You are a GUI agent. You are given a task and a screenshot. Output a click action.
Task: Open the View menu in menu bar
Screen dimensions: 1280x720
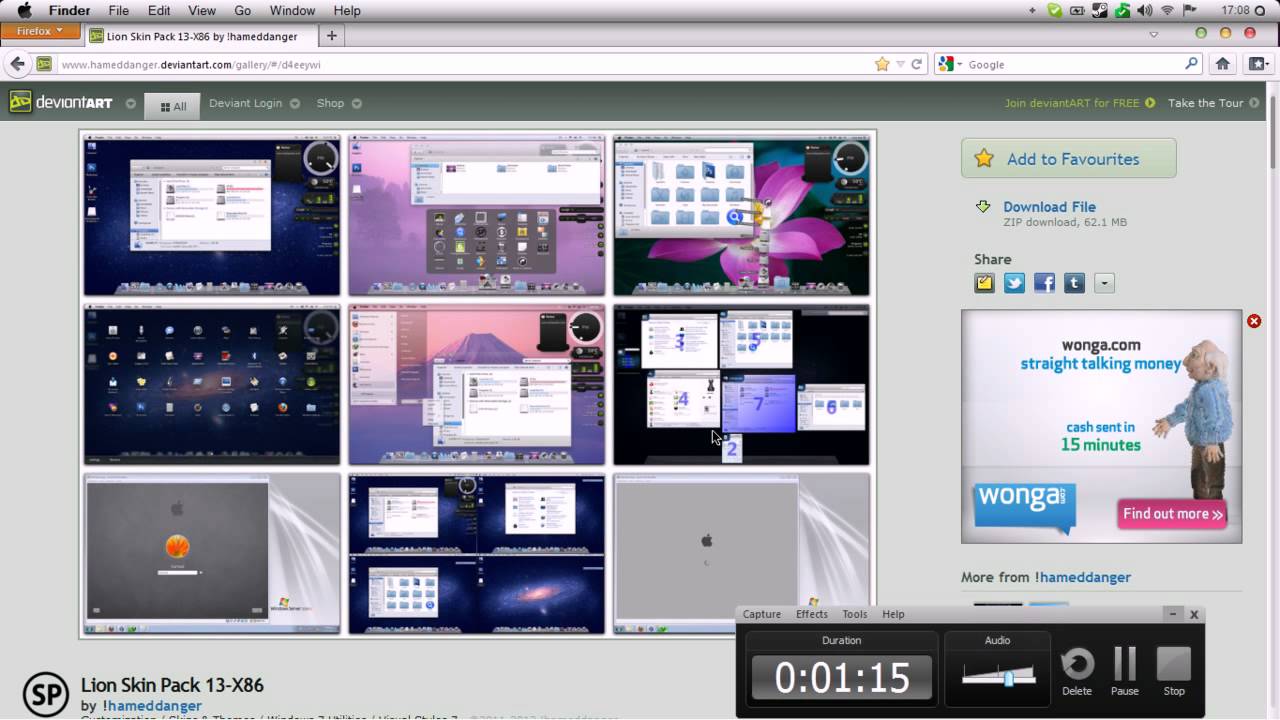coord(201,10)
